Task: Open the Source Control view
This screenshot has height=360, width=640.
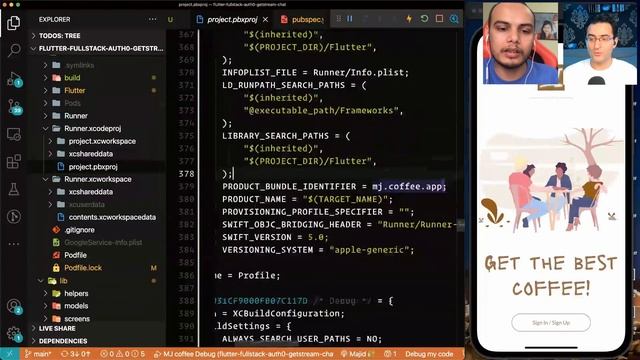Action: pyautogui.click(x=15, y=106)
